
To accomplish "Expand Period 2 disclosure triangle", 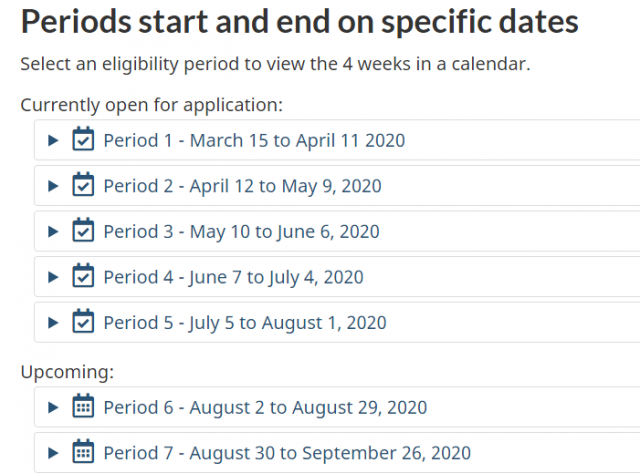I will tap(53, 186).
